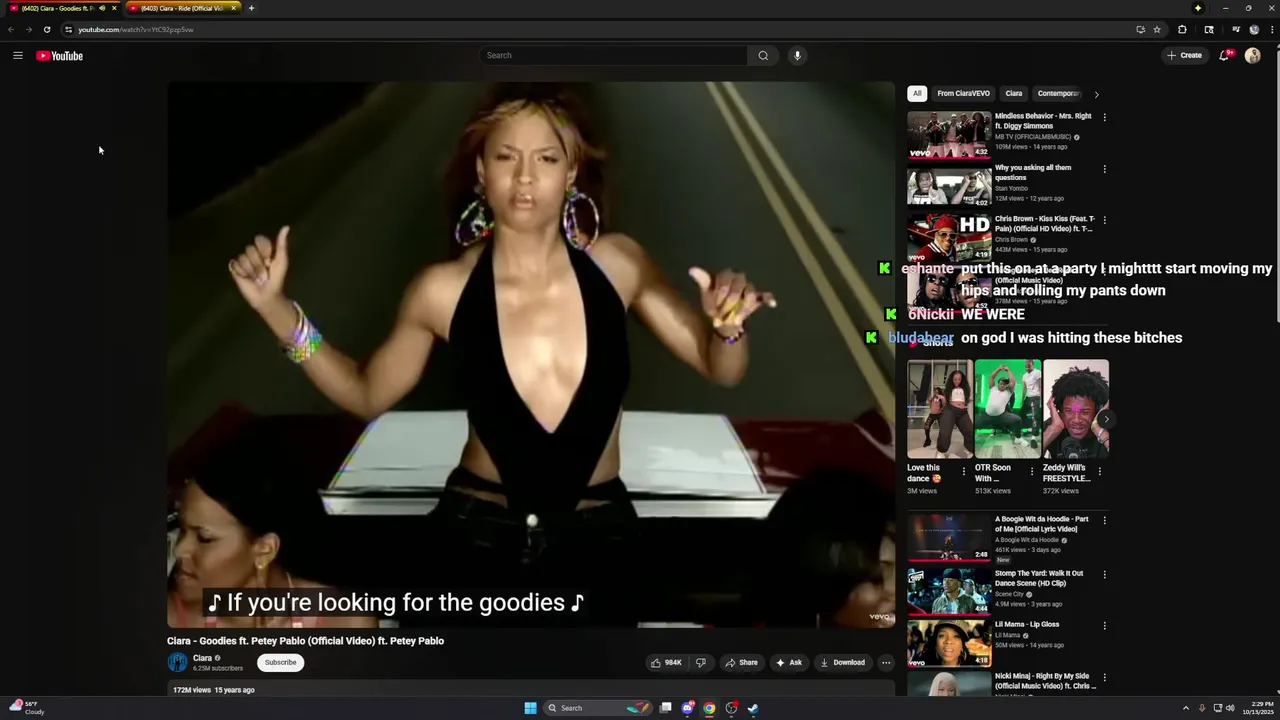Select the Ciara filter chip
This screenshot has height=720, width=1280.
point(1014,94)
